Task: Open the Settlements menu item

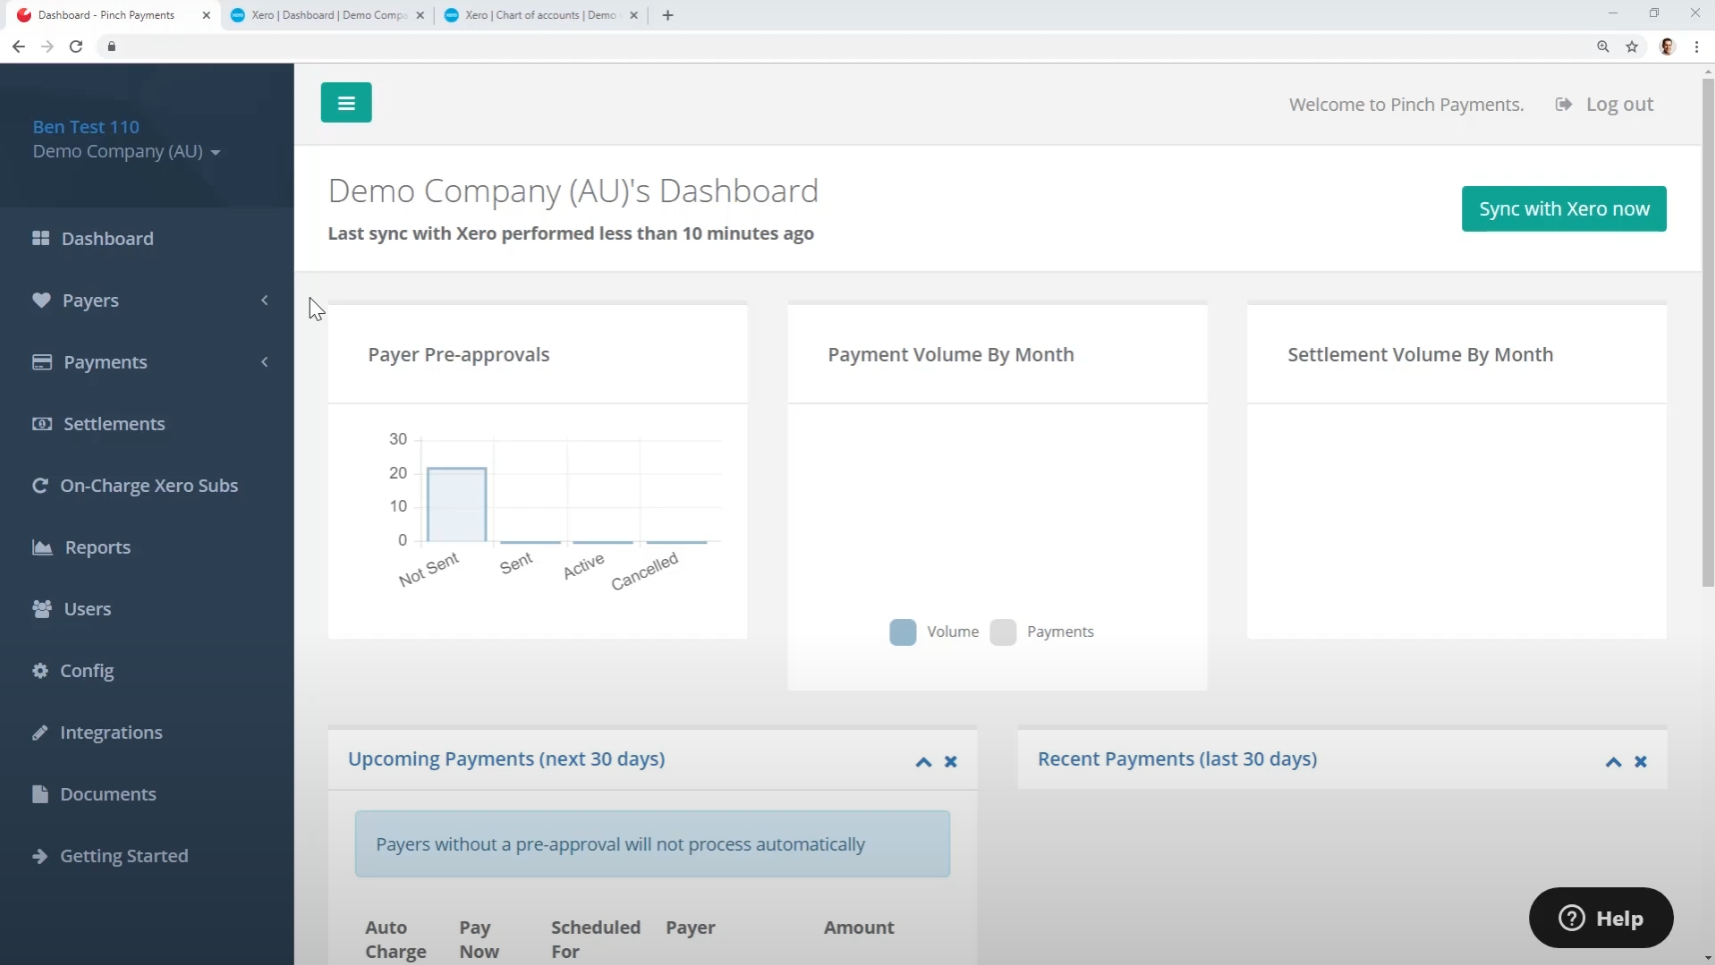Action: pos(147,424)
